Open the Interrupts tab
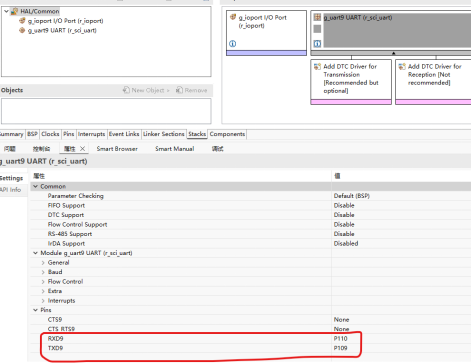Screen dimensions: 472x363 (91, 134)
